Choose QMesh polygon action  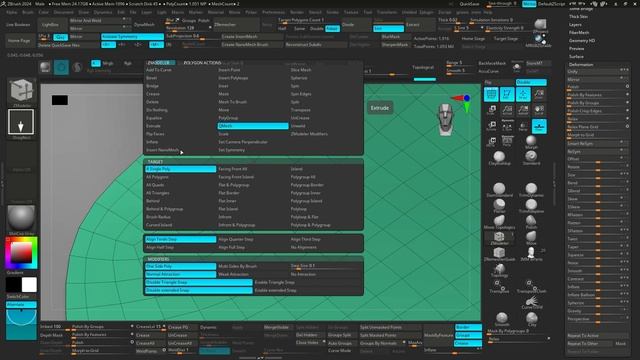253,126
